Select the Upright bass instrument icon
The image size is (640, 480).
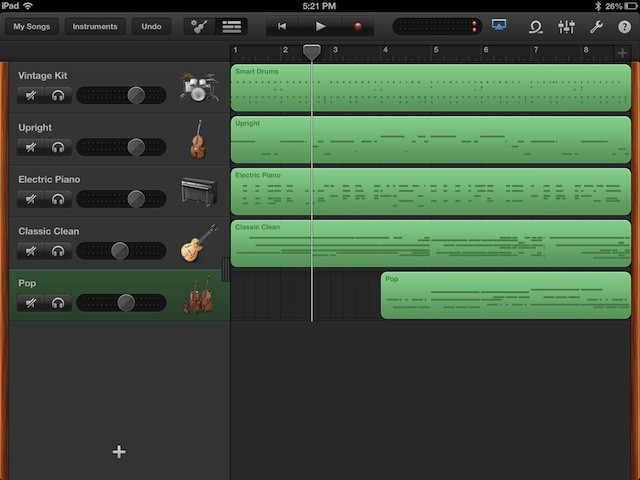[x=198, y=139]
